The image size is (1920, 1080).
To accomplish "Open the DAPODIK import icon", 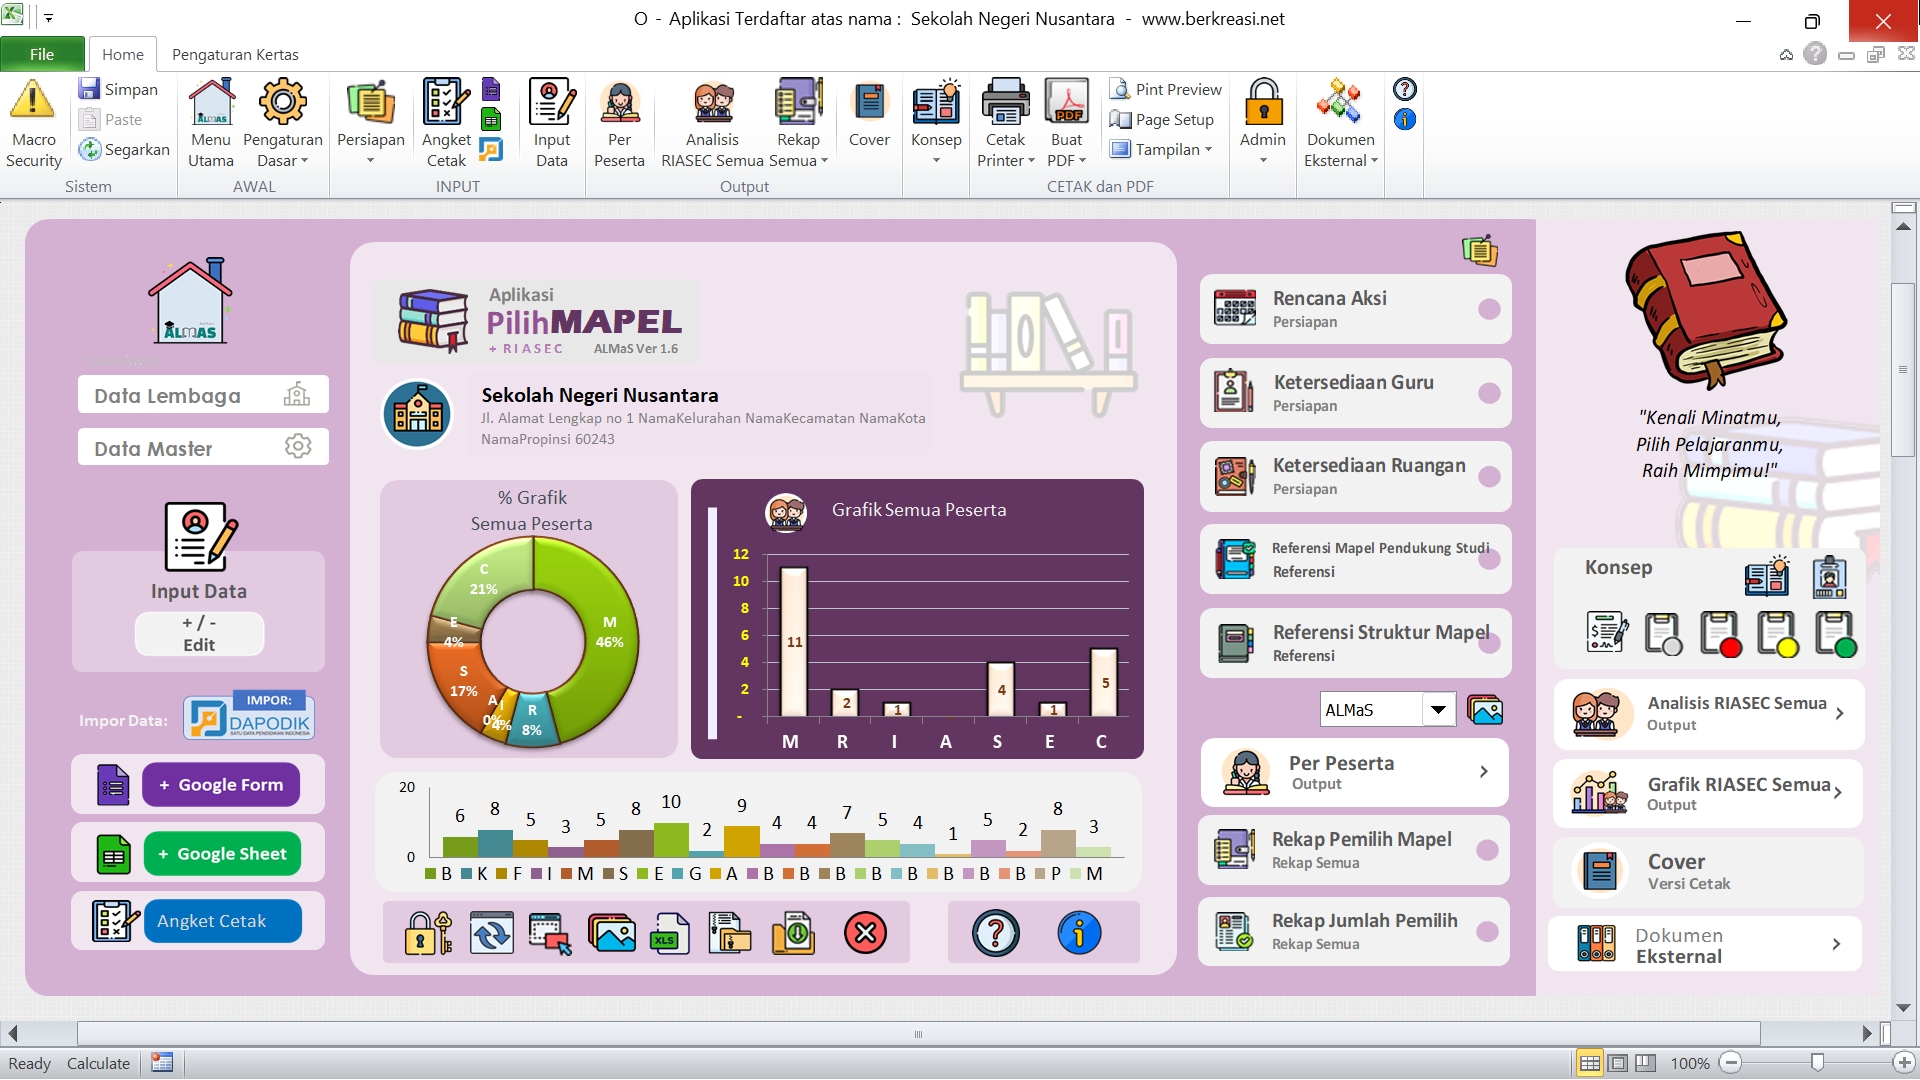I will 249,717.
